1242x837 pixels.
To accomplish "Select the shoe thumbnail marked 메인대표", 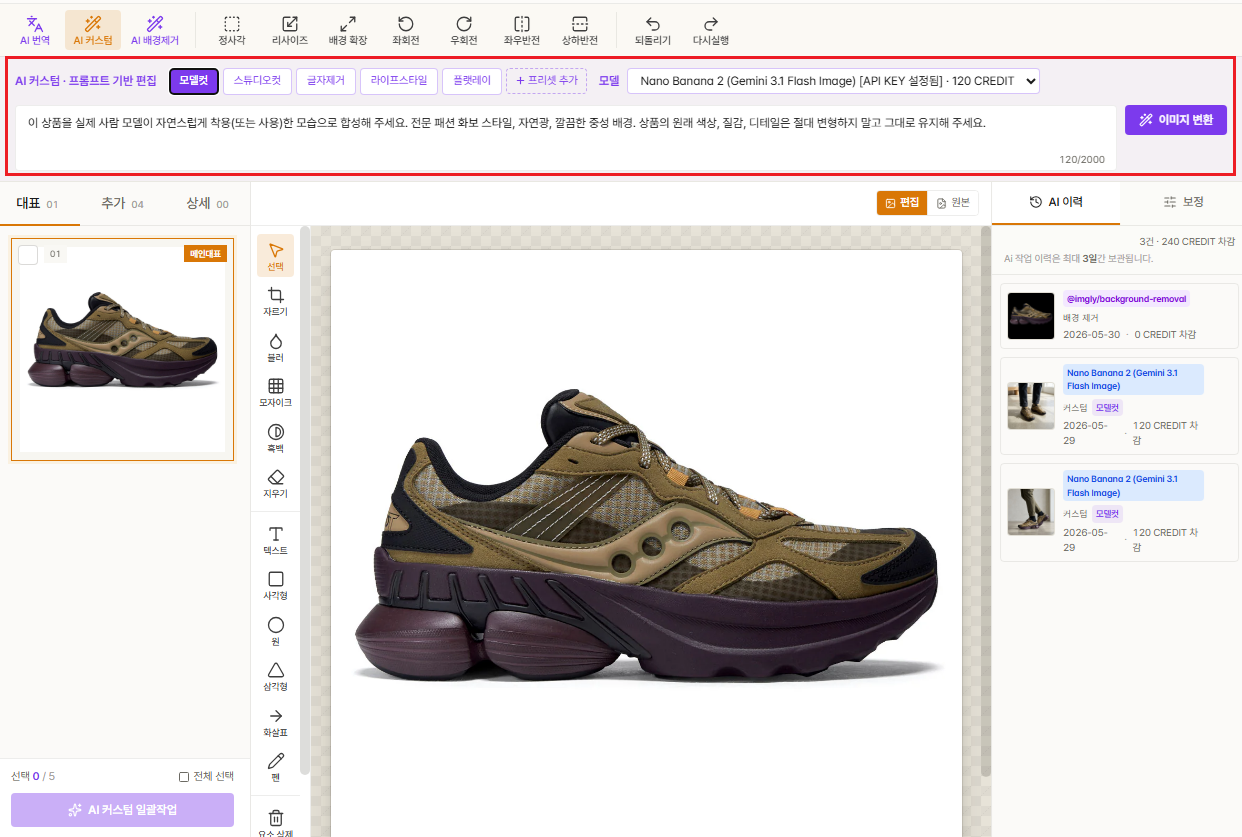I will coord(122,349).
